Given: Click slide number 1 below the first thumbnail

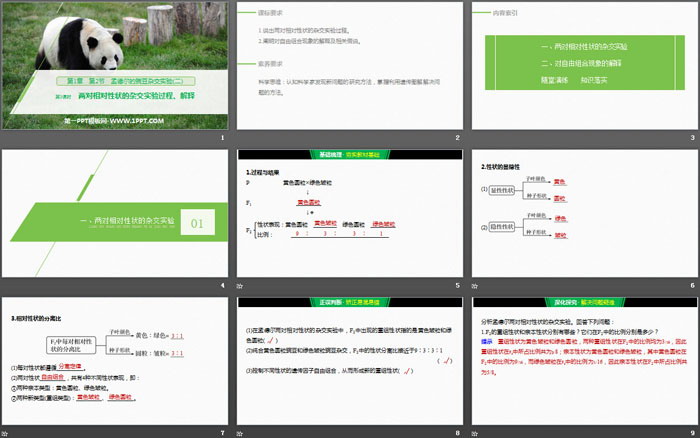Looking at the screenshot, I should [x=222, y=138].
